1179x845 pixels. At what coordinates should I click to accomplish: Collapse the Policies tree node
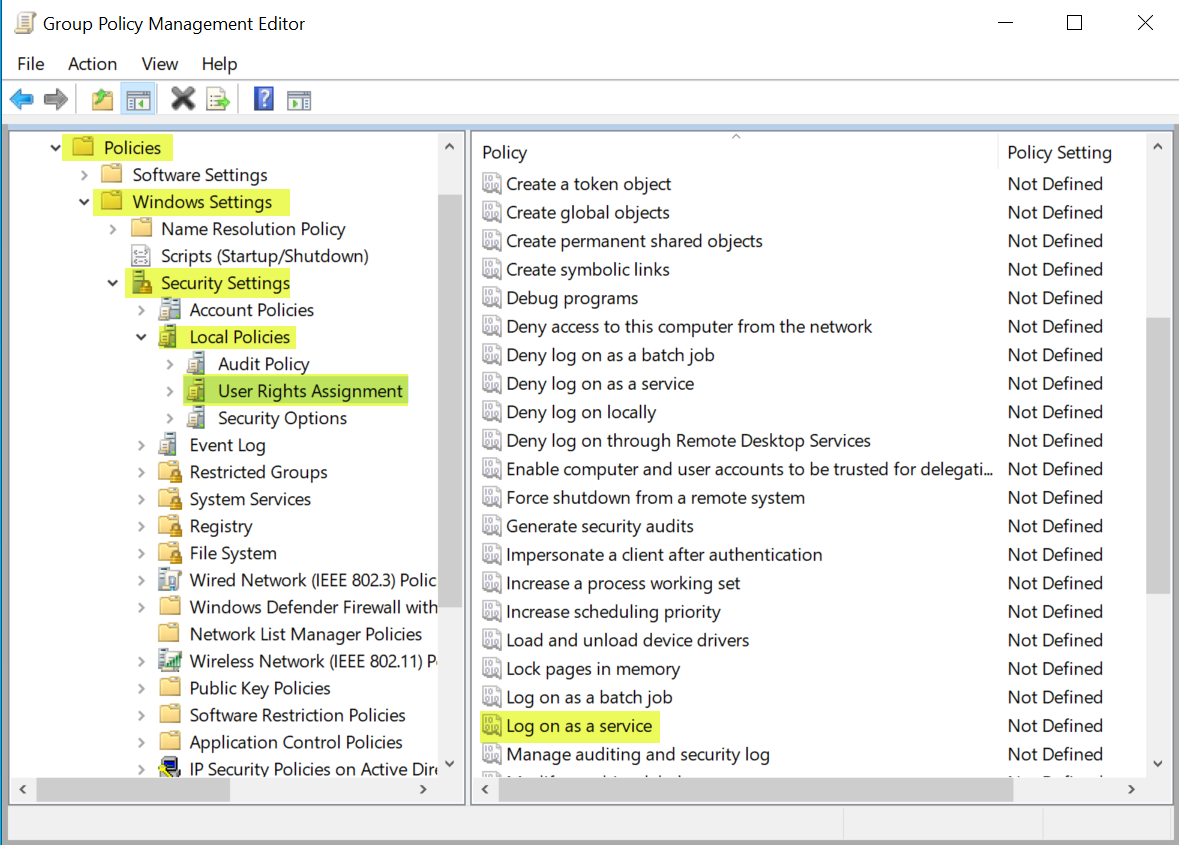click(x=56, y=147)
